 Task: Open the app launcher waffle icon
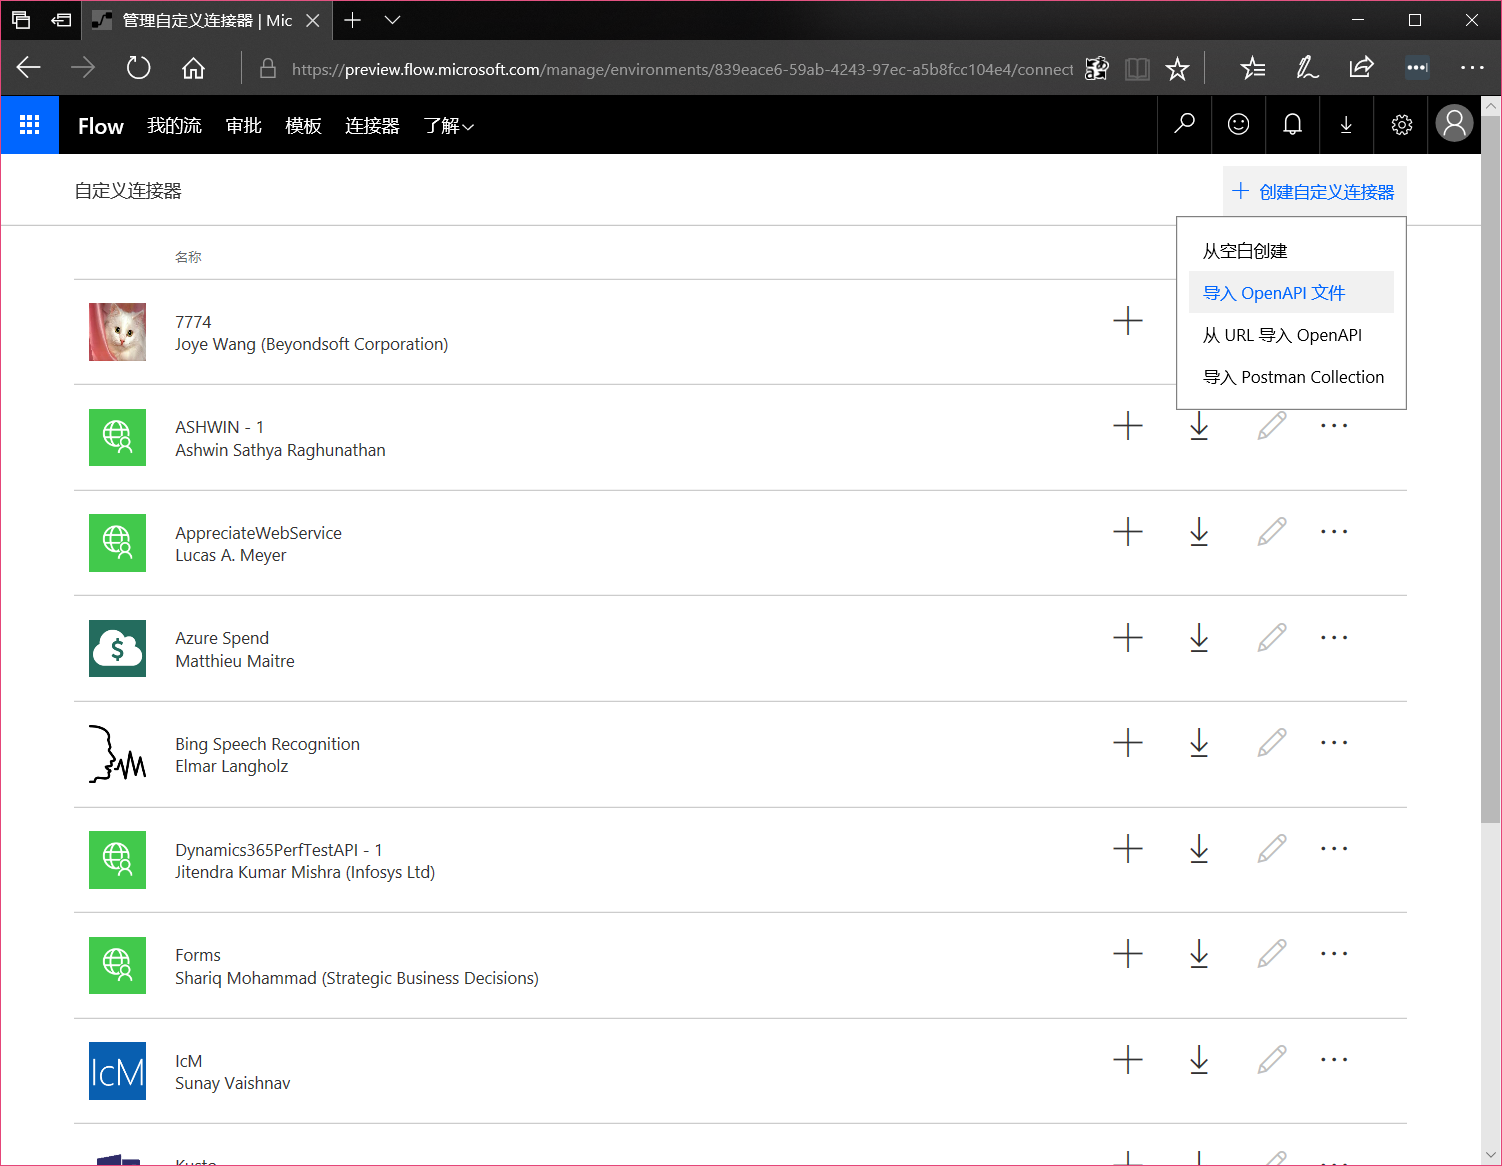pyautogui.click(x=30, y=125)
